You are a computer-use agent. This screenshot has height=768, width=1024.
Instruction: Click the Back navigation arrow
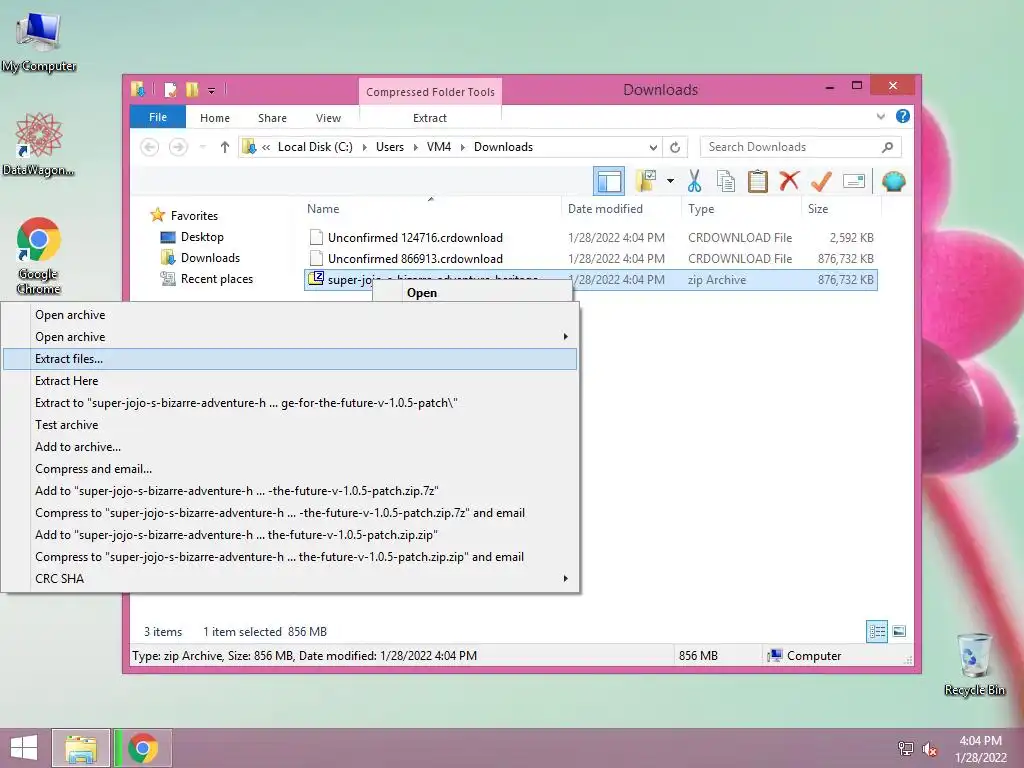pos(150,147)
